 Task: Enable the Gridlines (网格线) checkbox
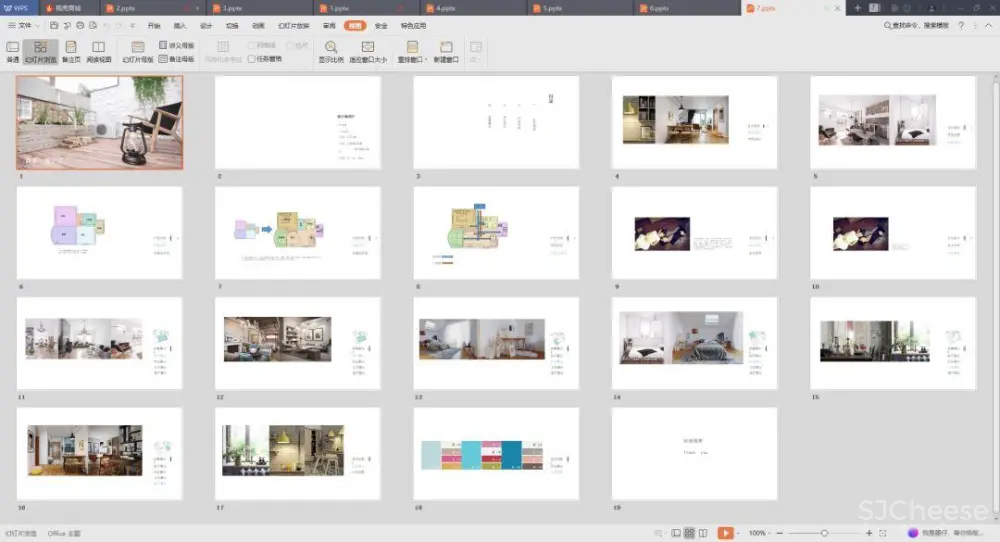(252, 45)
